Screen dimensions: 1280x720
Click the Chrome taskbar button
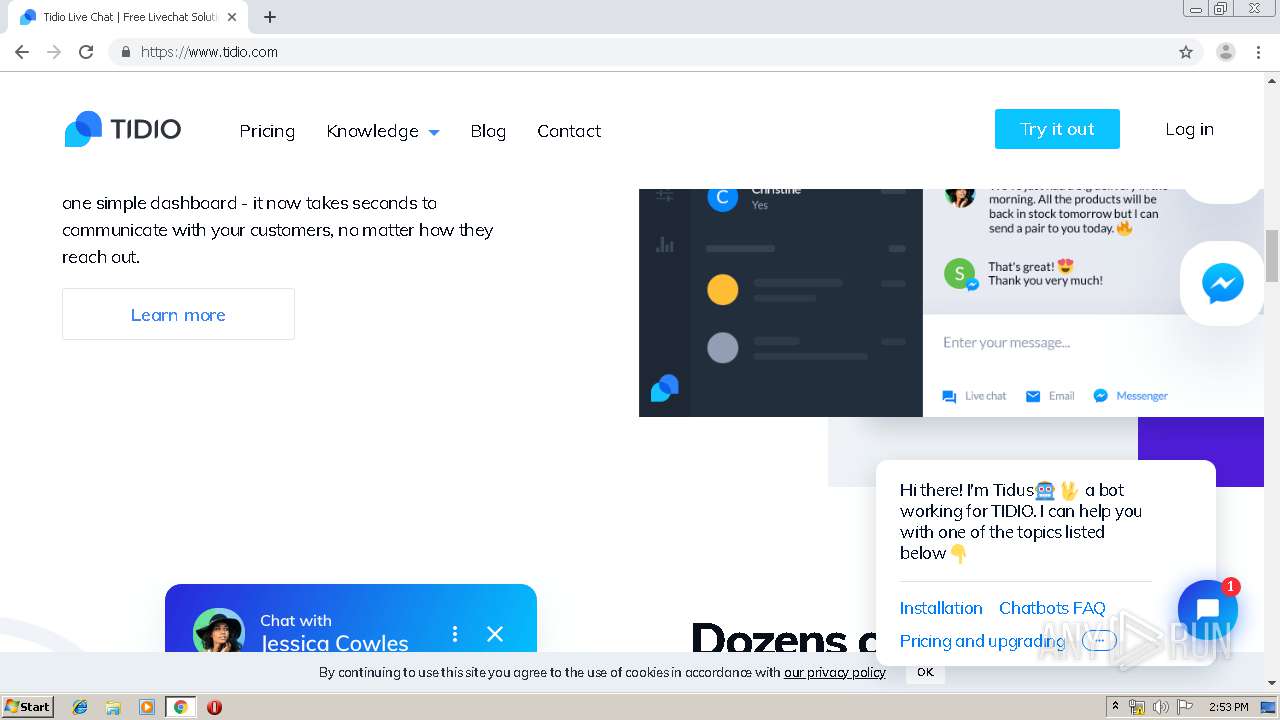click(x=180, y=707)
